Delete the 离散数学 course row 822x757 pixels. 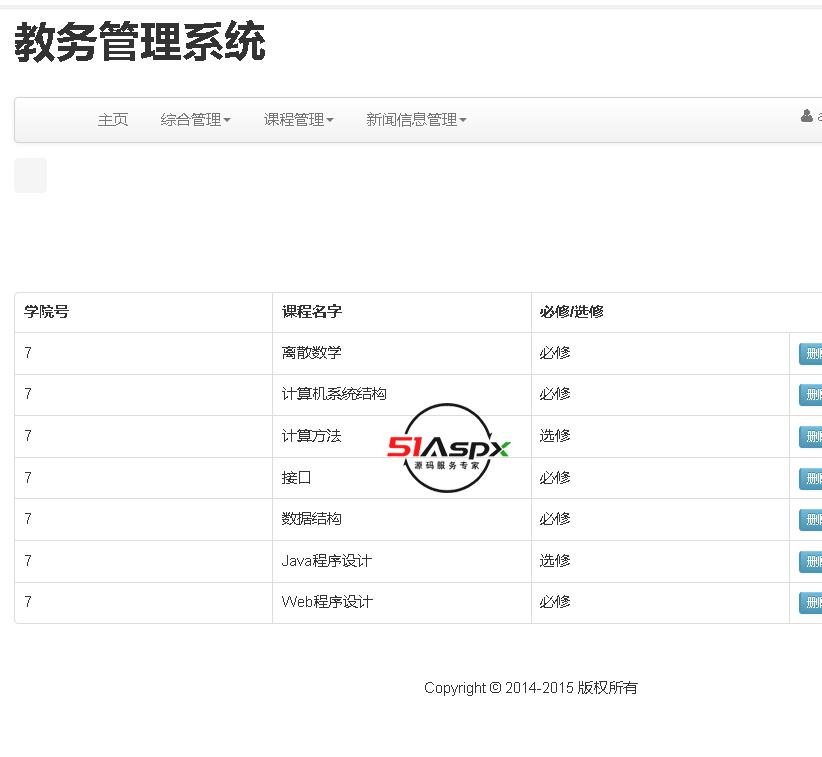point(811,354)
